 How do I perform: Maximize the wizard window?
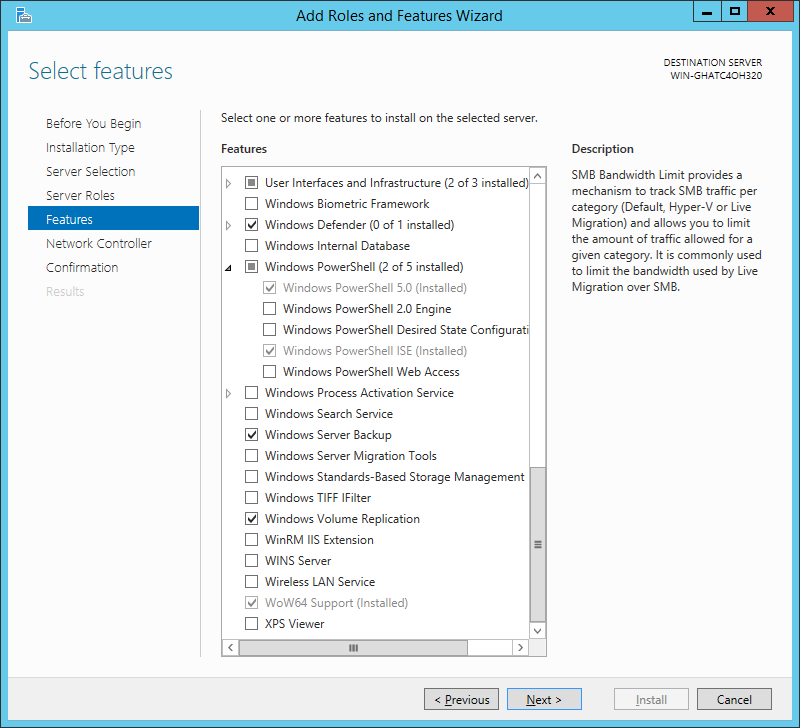click(x=735, y=11)
